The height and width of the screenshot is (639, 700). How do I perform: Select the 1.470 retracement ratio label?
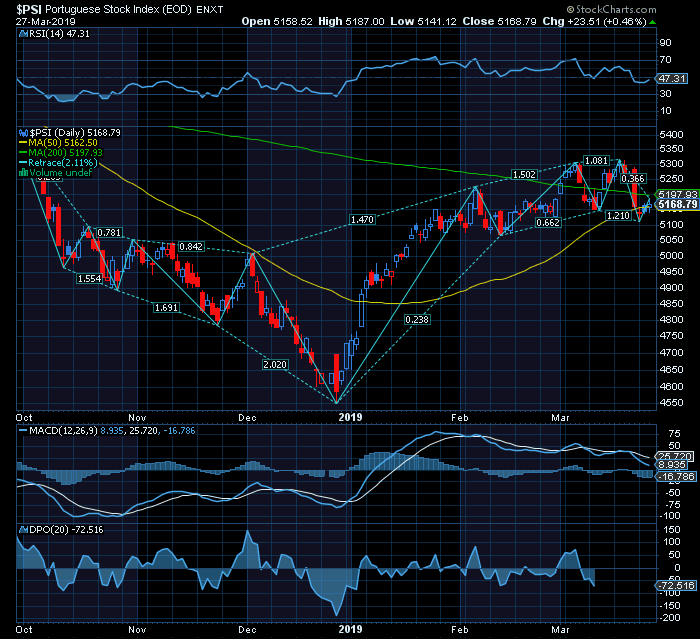coord(361,219)
